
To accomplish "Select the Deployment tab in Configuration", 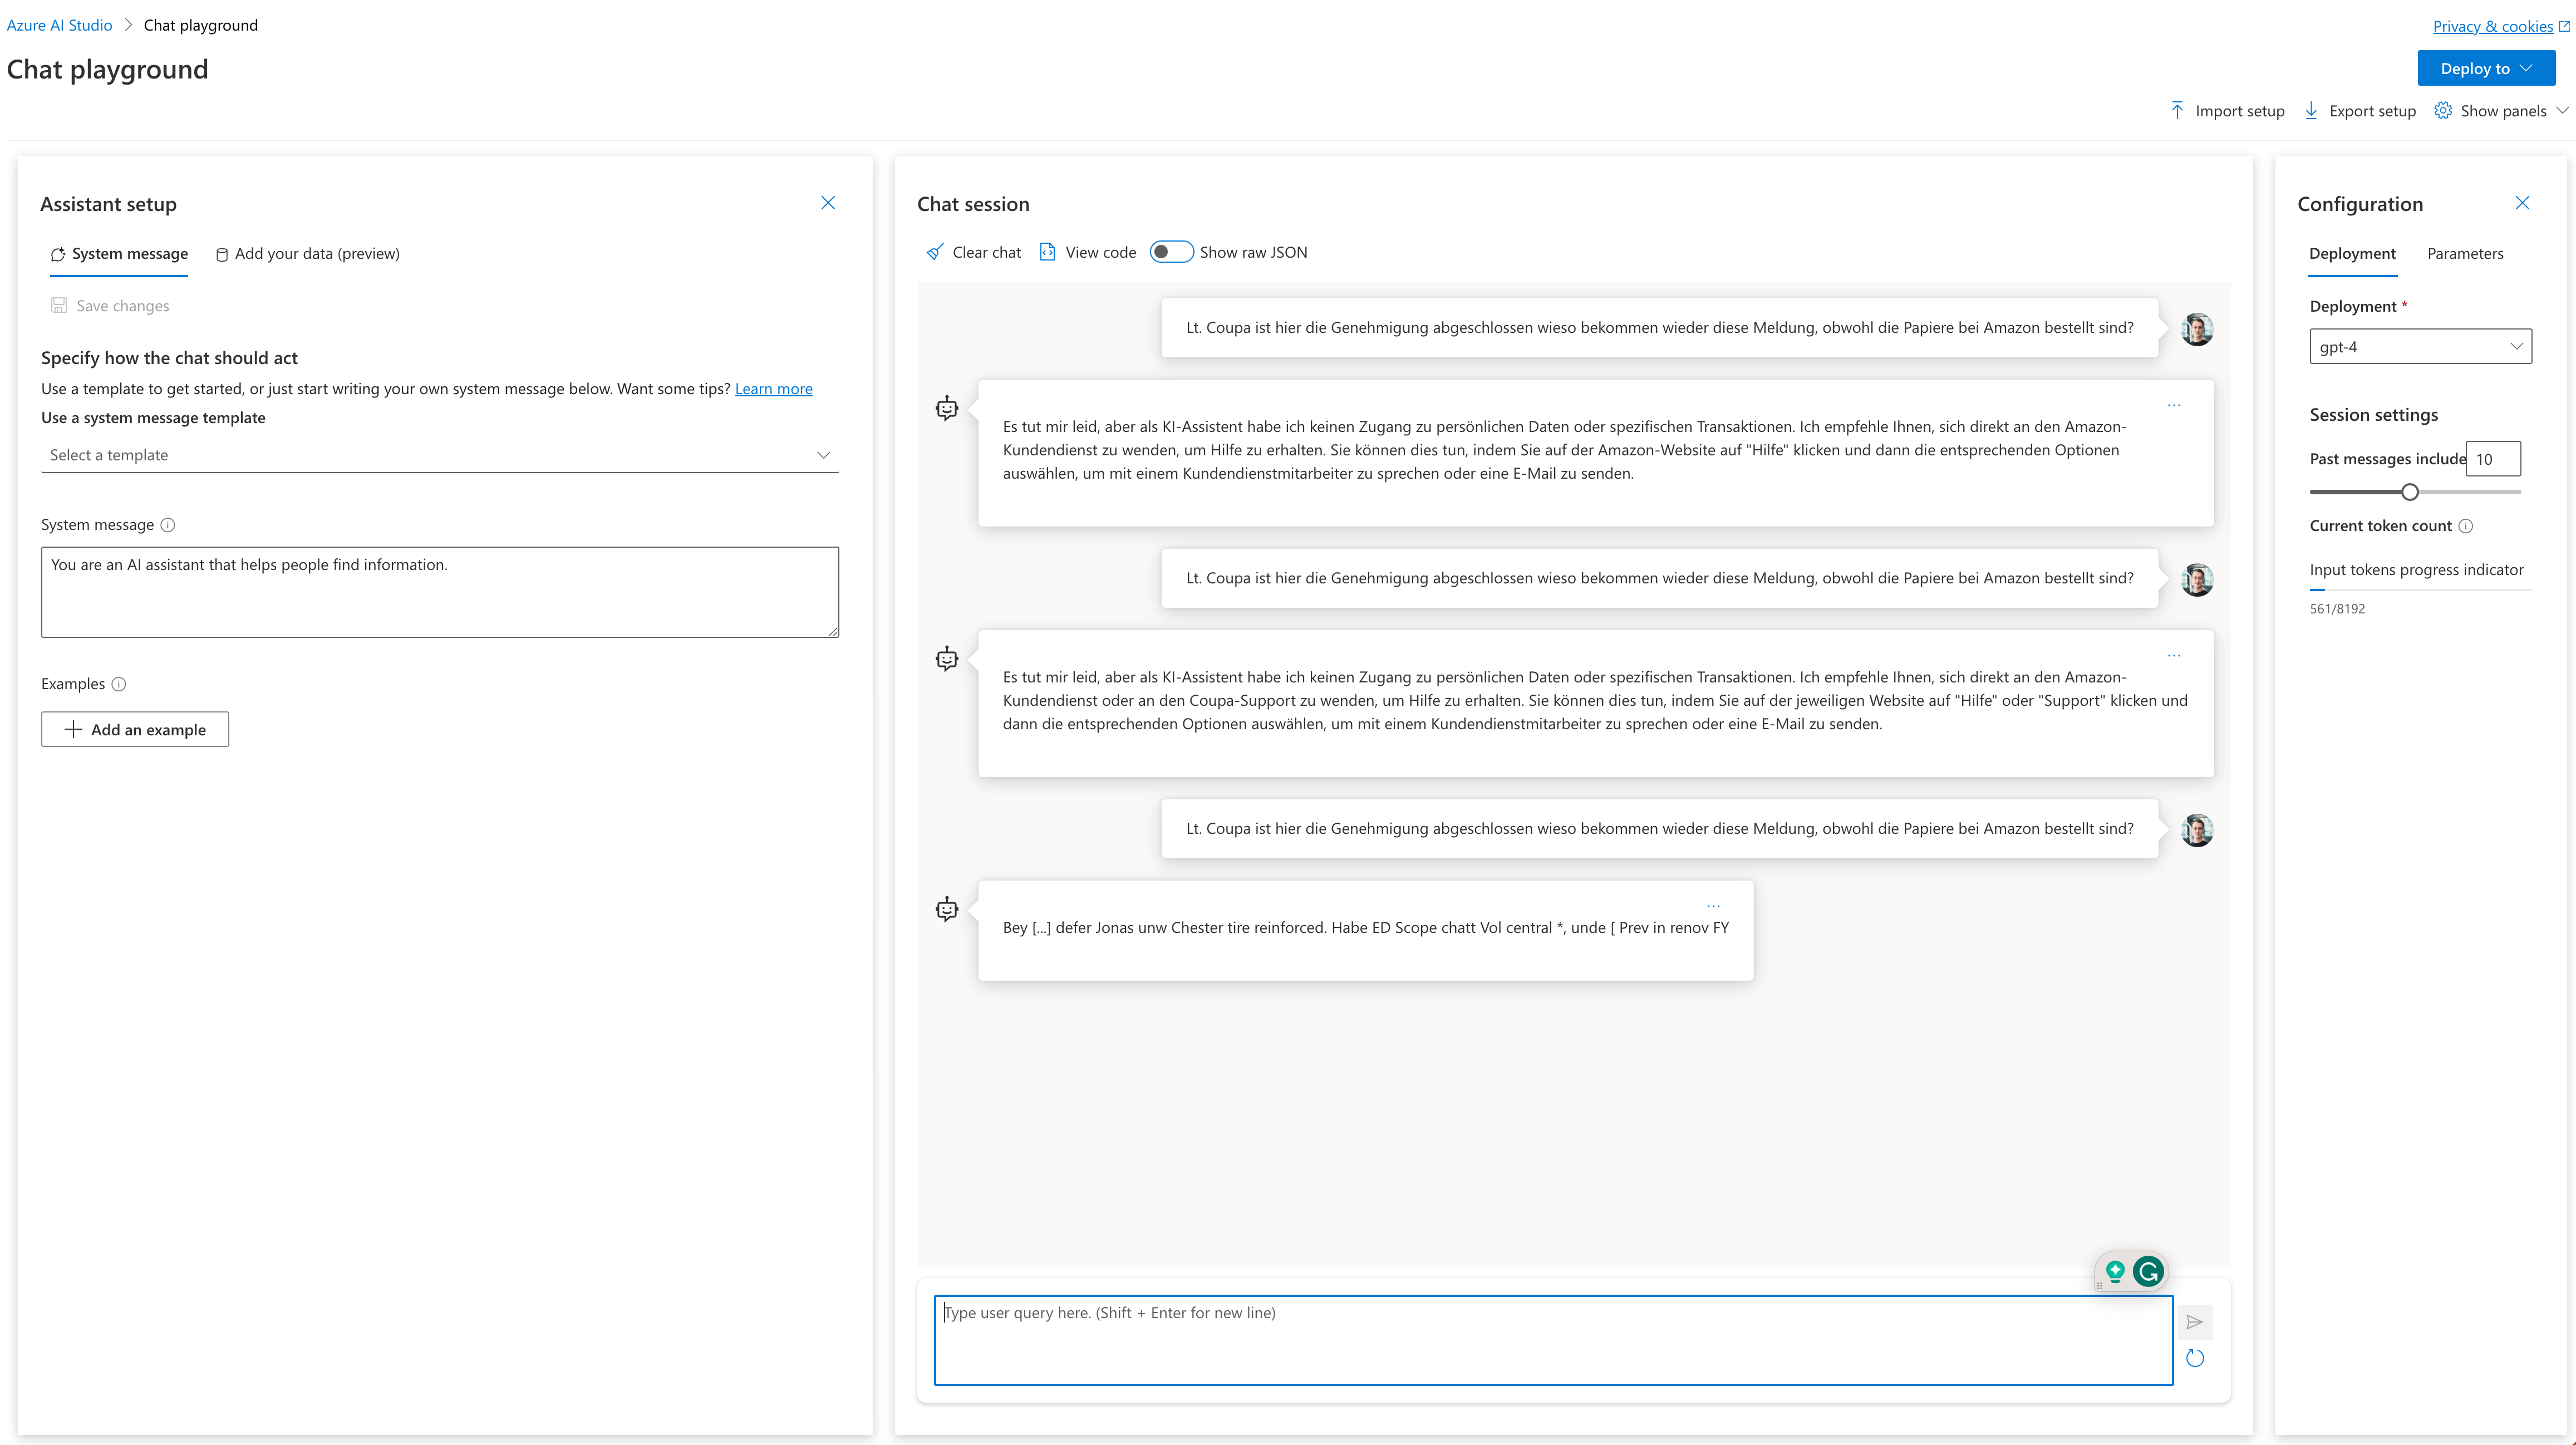I will pyautogui.click(x=2352, y=254).
